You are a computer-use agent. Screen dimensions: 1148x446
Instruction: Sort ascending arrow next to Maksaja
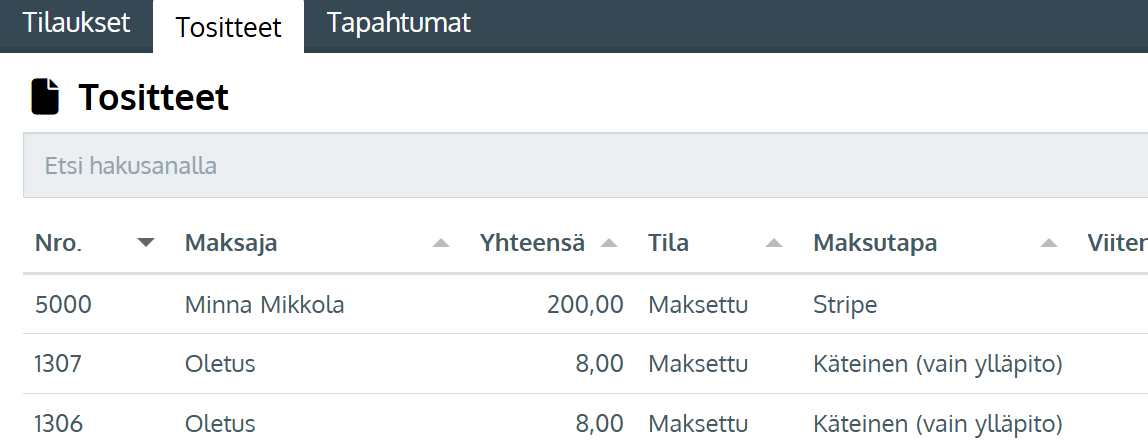[441, 243]
